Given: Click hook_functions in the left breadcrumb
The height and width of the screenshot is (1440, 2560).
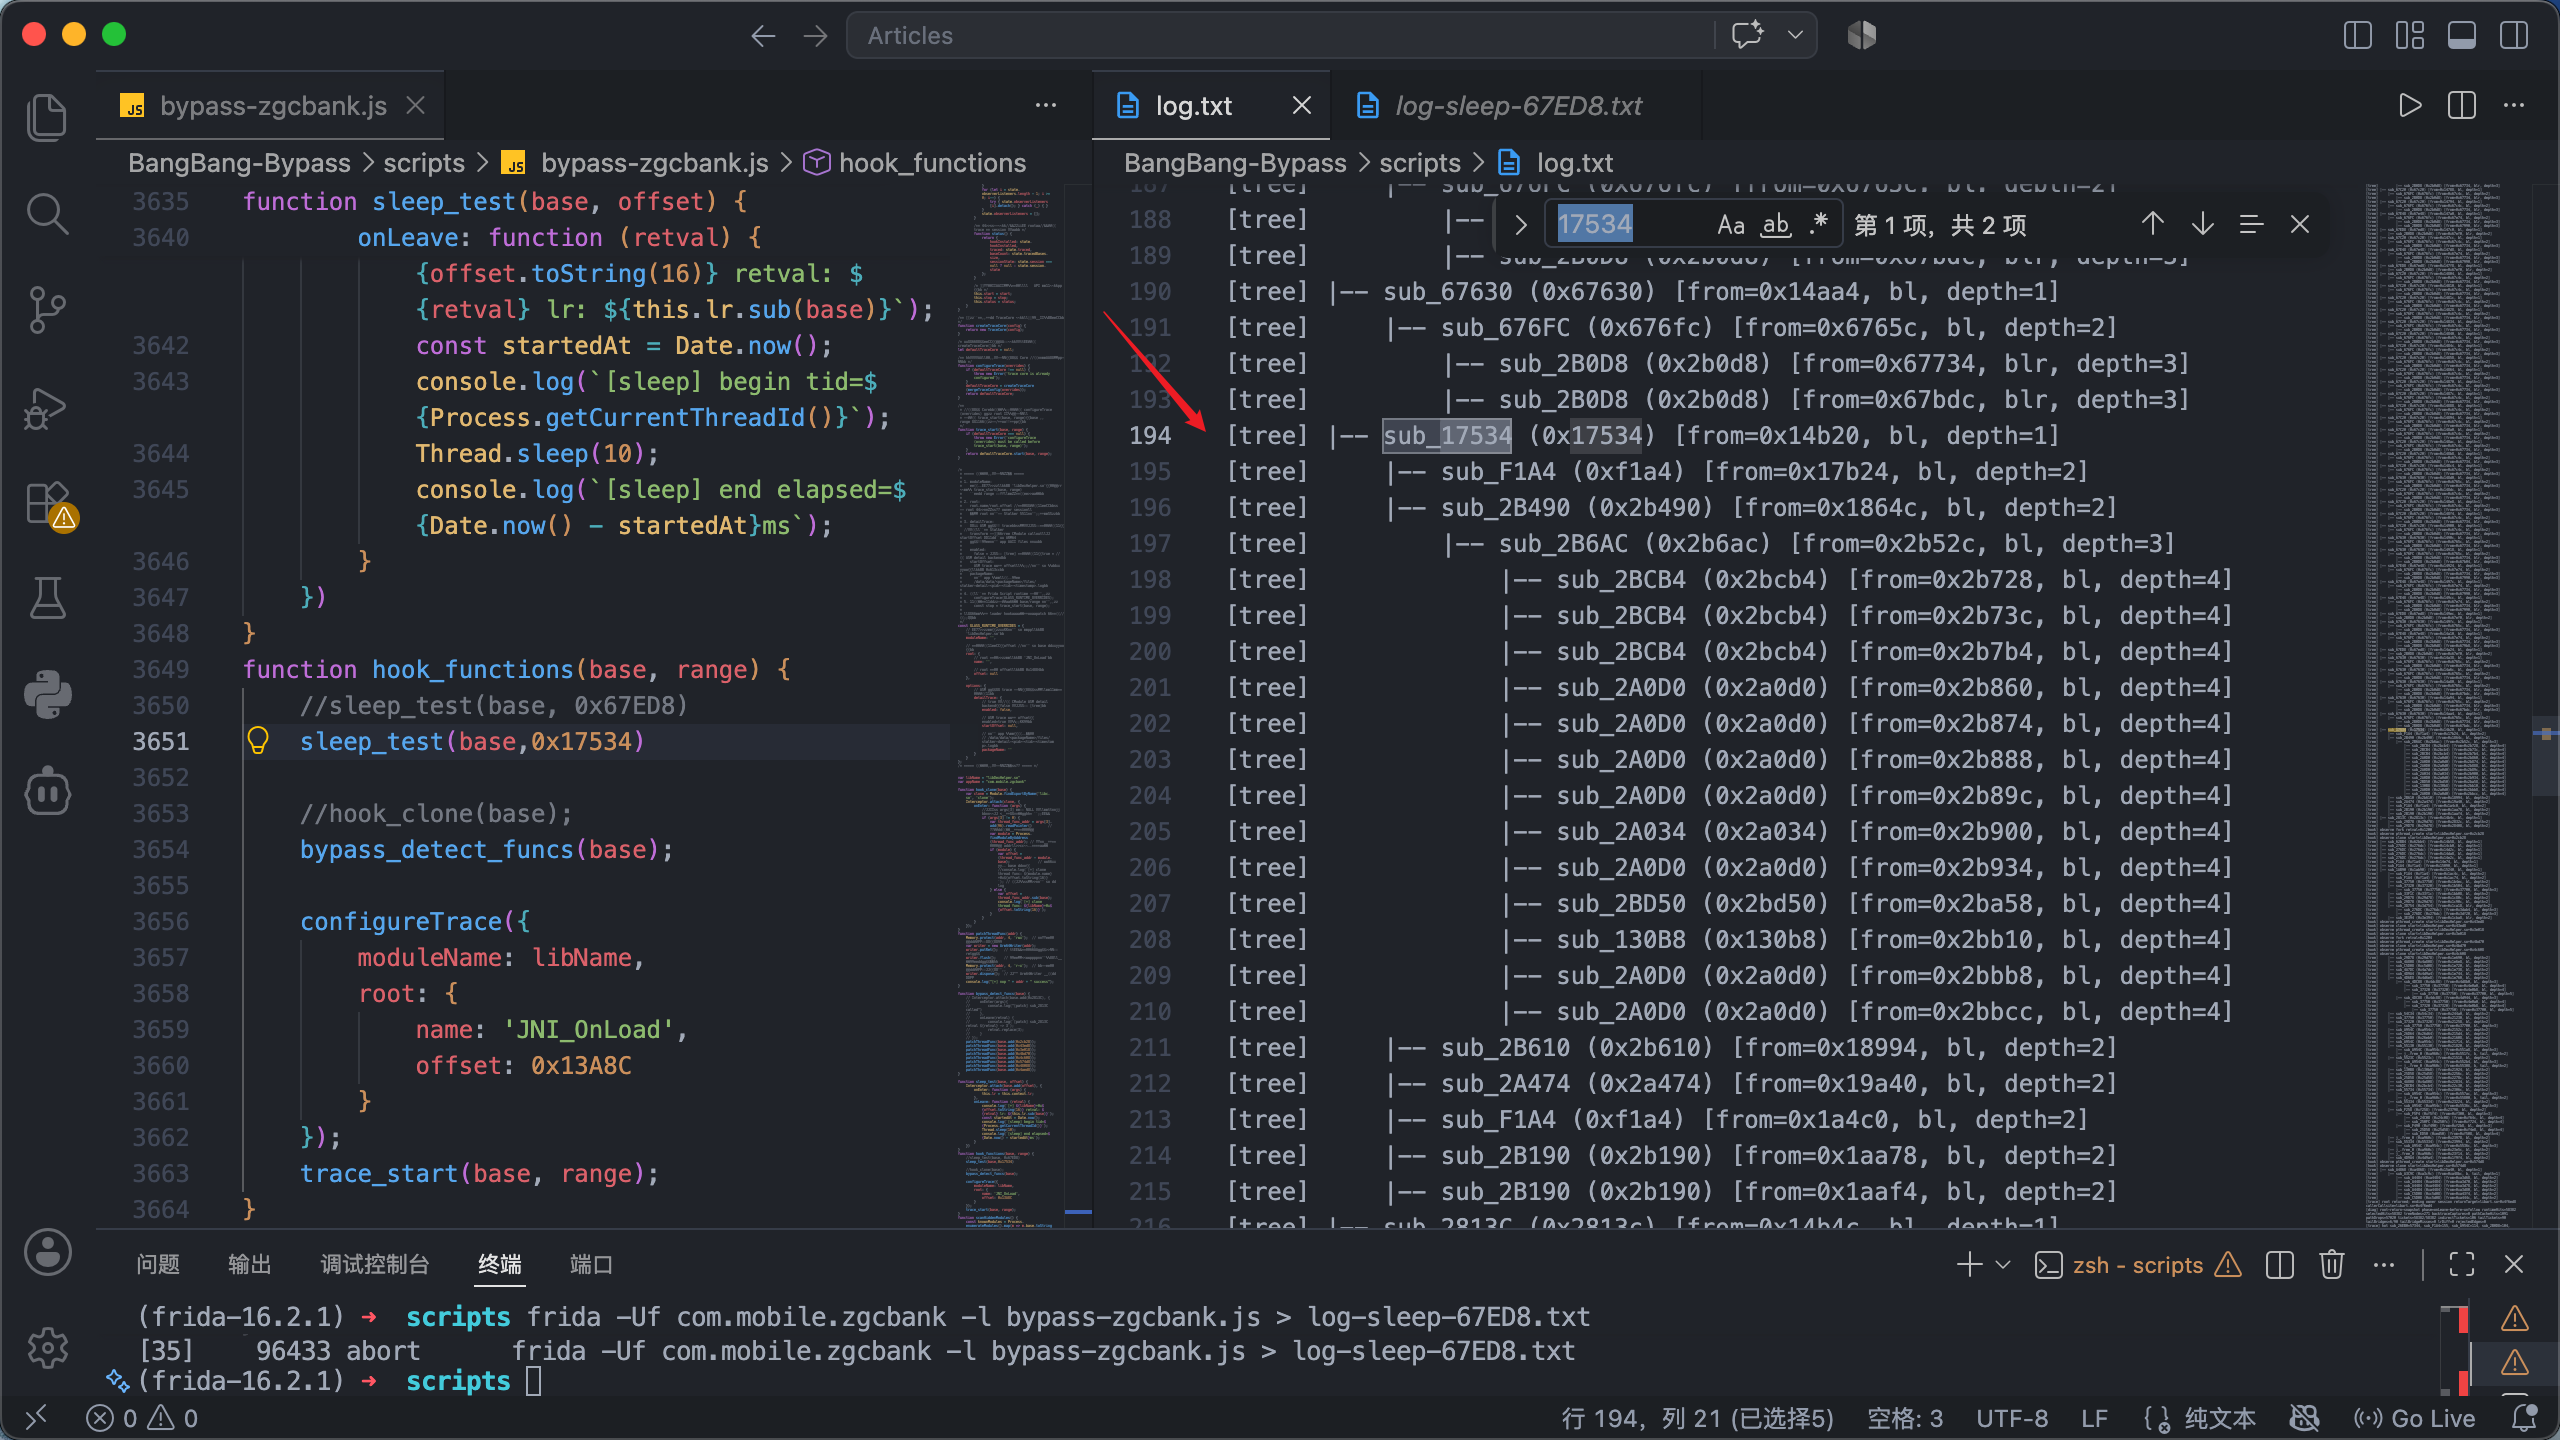Looking at the screenshot, I should point(932,163).
